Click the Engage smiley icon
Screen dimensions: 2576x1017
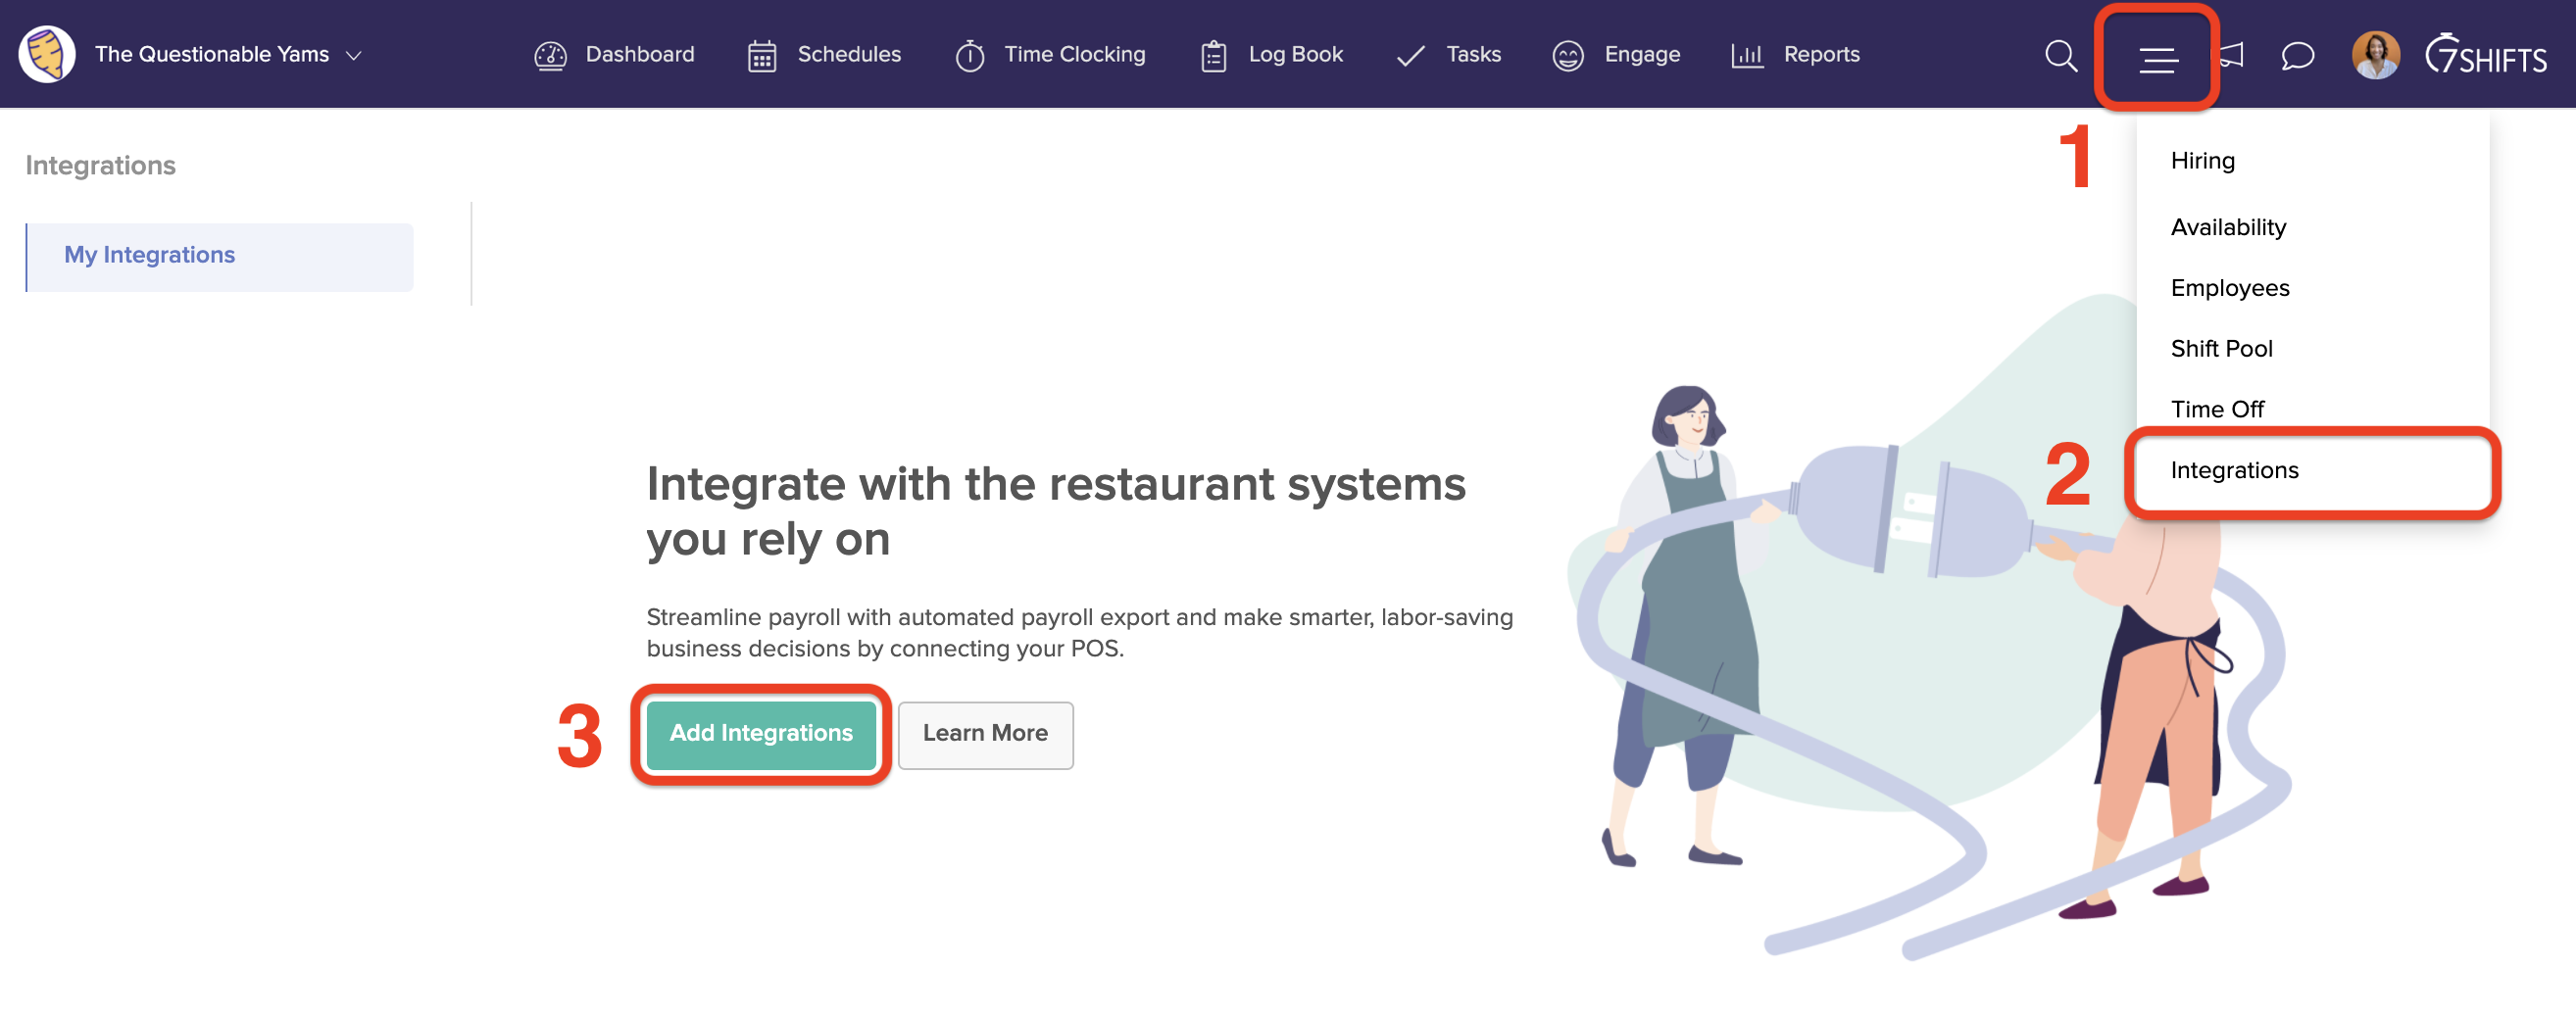click(1567, 56)
